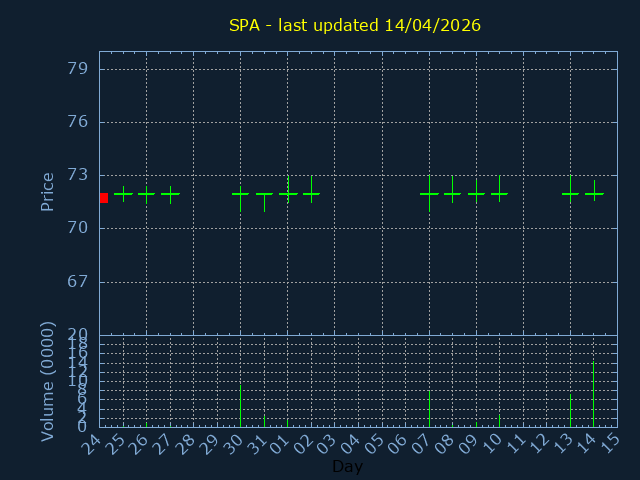Click the 67 price tick label

tap(78, 281)
